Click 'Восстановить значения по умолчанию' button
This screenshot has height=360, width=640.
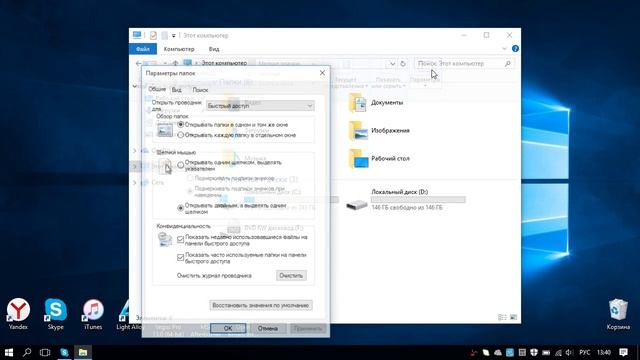click(261, 305)
